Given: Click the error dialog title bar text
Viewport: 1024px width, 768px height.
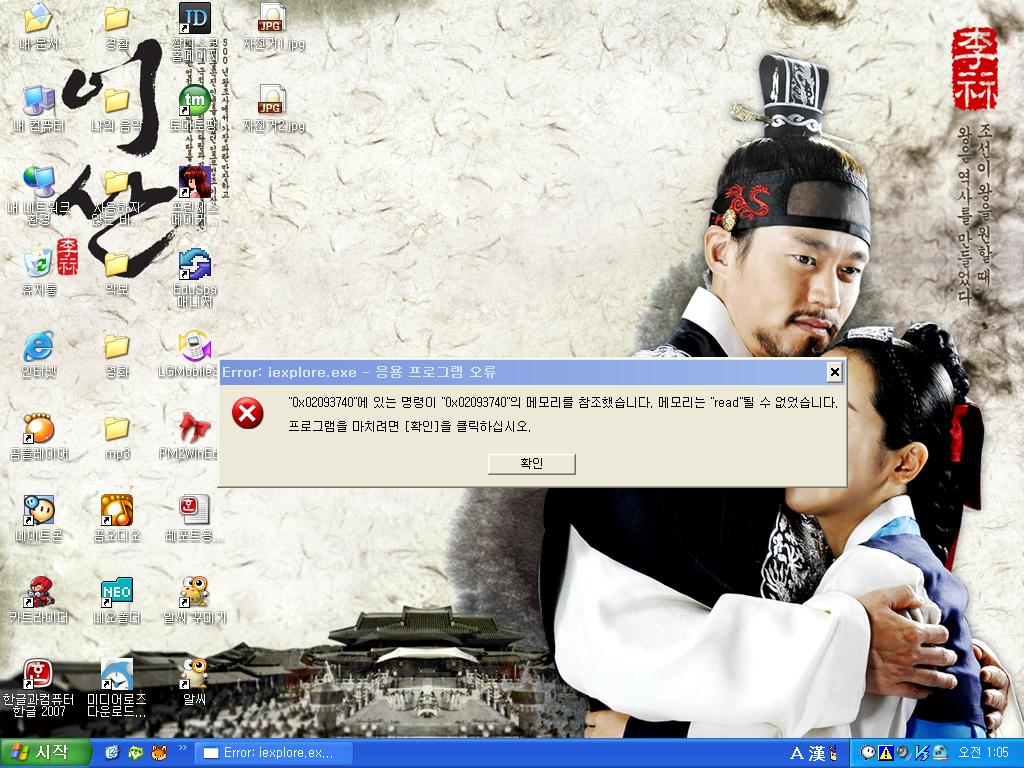Looking at the screenshot, I should [x=359, y=372].
